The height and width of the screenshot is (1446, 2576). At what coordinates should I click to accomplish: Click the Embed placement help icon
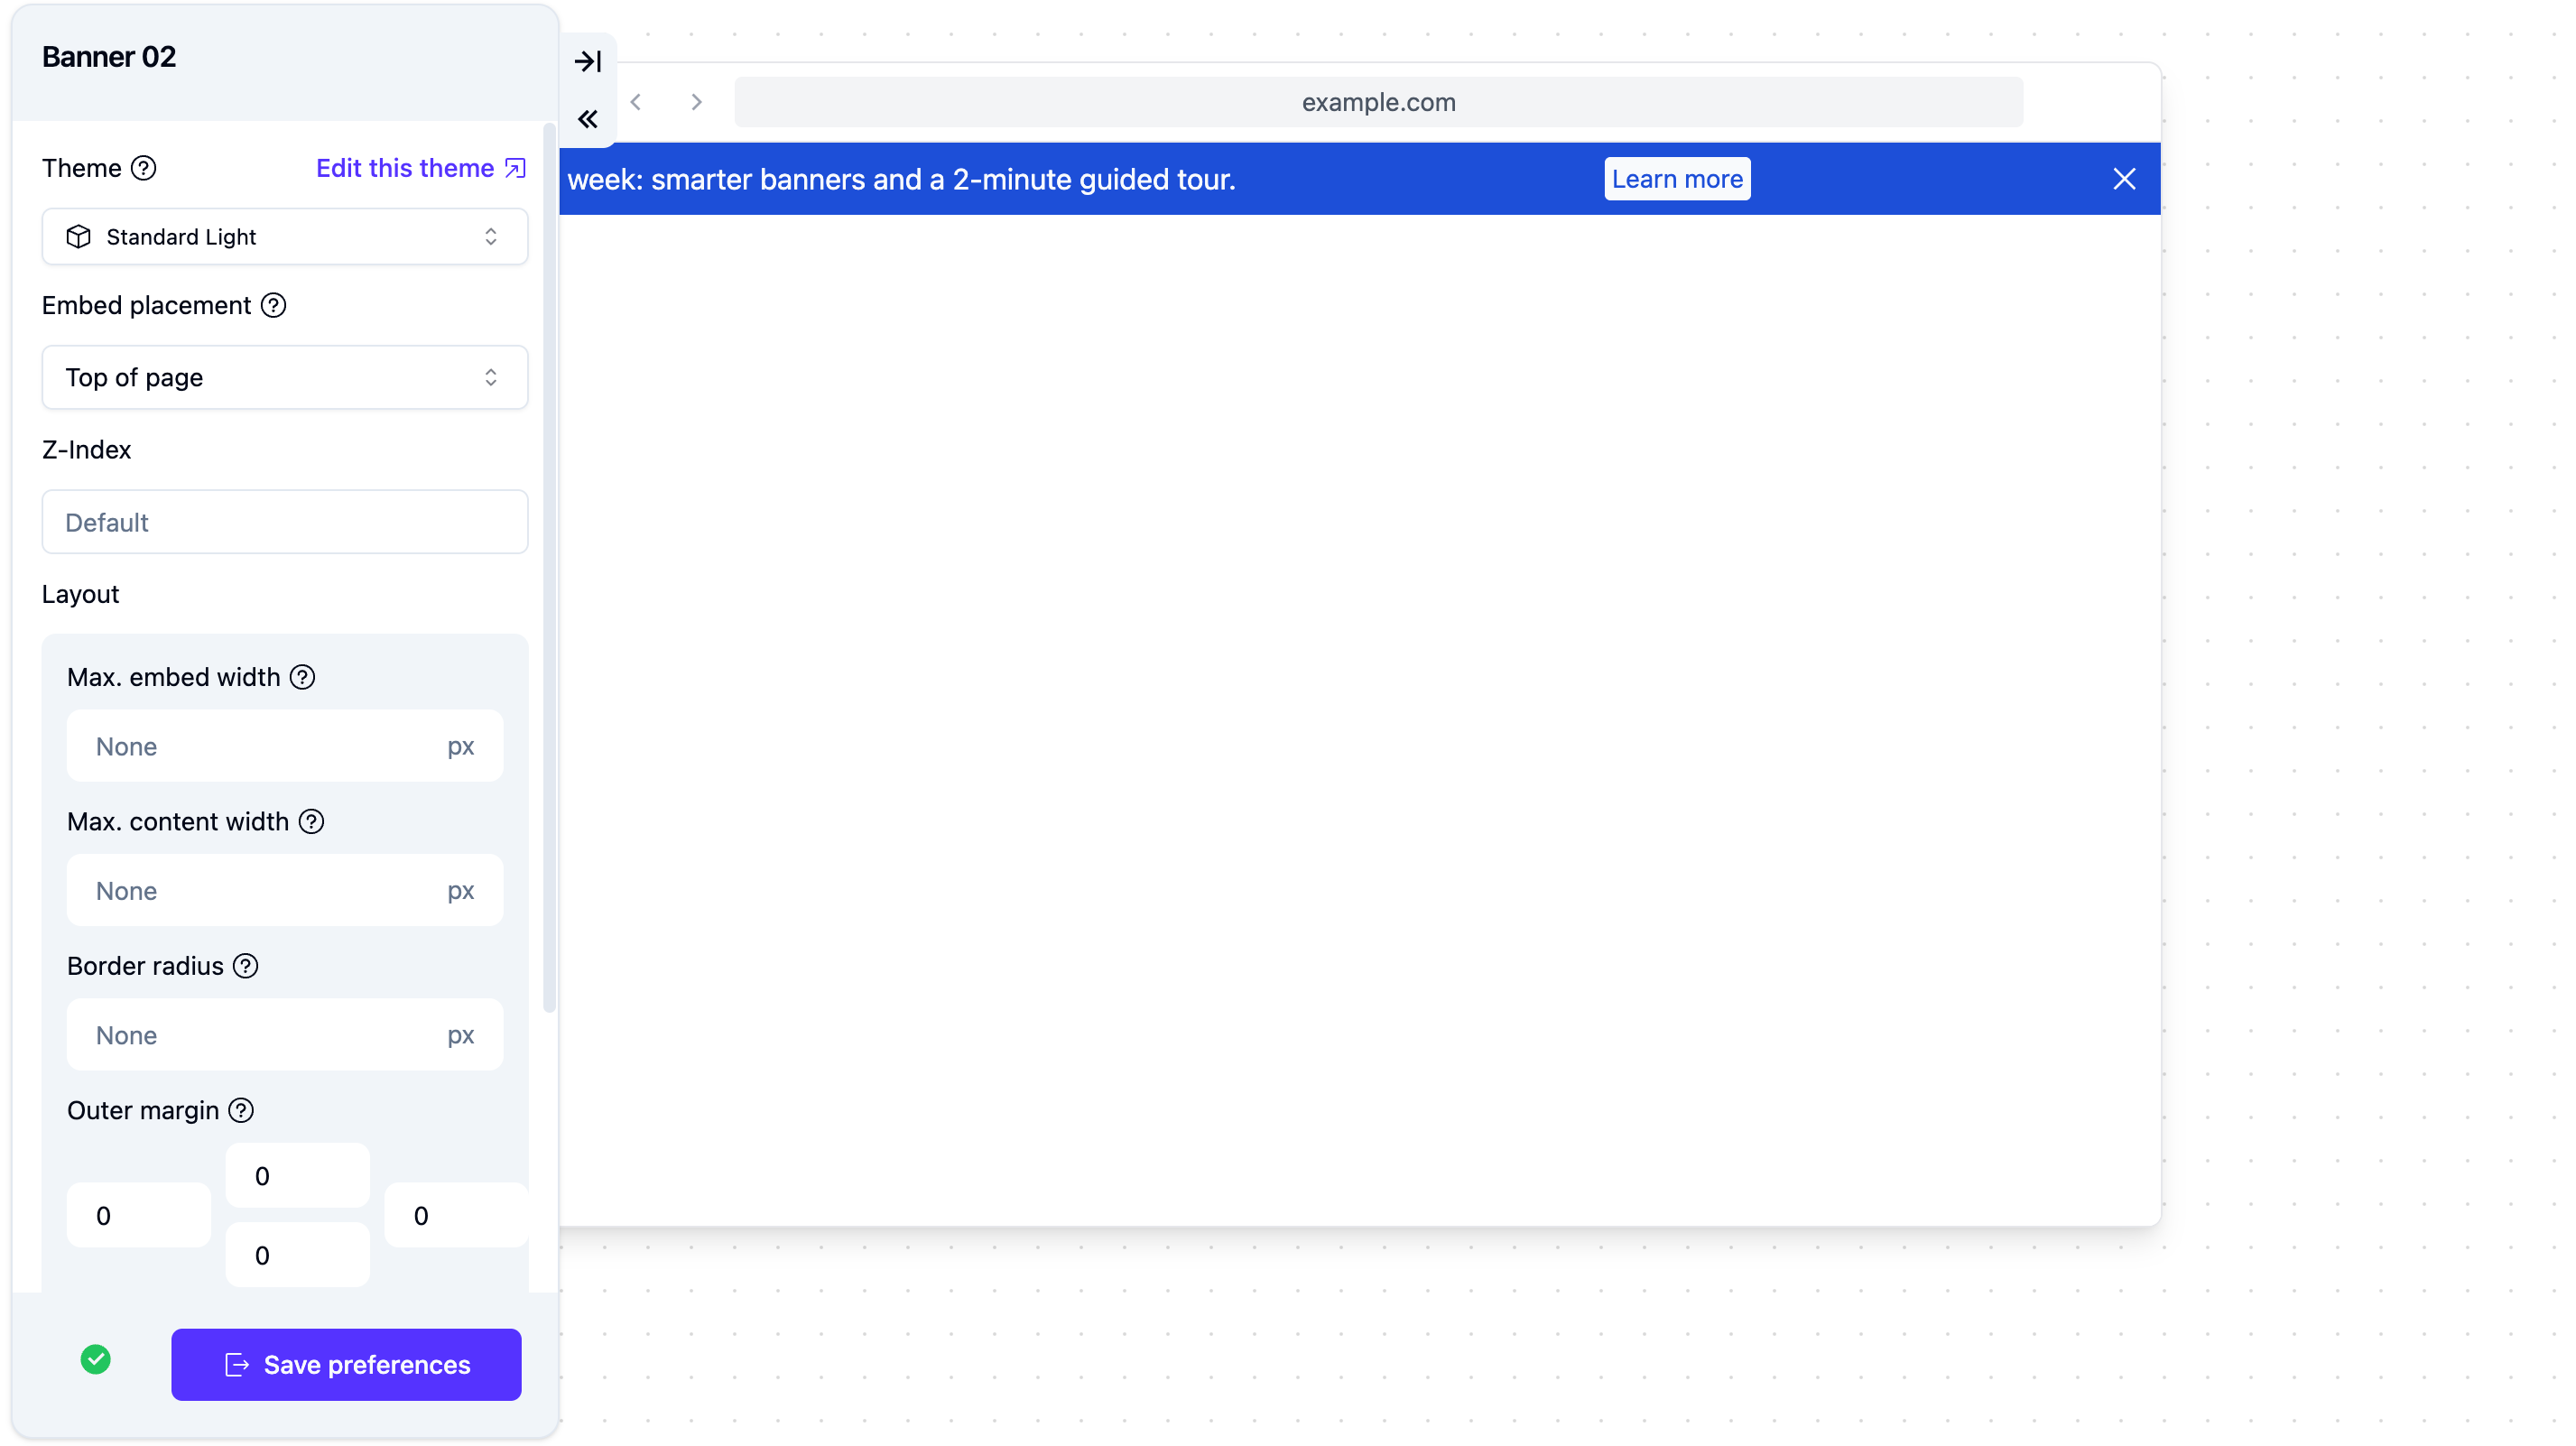click(273, 305)
